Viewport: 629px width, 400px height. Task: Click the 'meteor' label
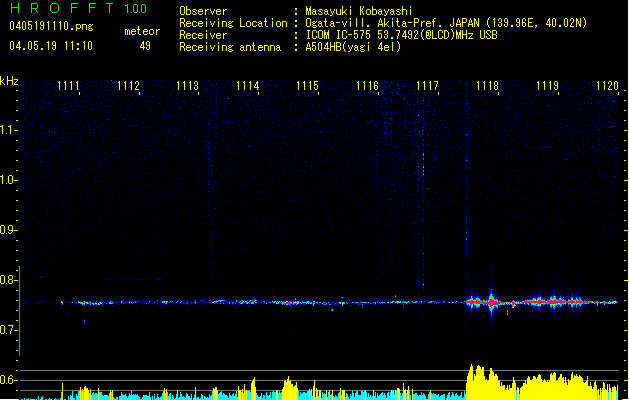(142, 31)
